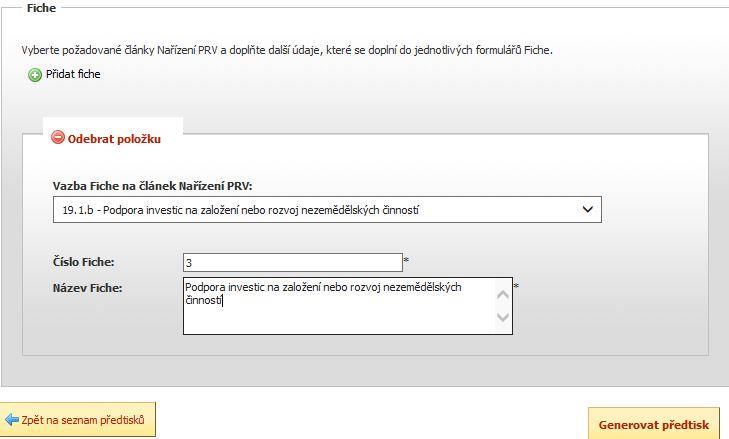Click the dropdown chevron arrow for article selection
Screen dimensions: 729x439
coord(587,210)
